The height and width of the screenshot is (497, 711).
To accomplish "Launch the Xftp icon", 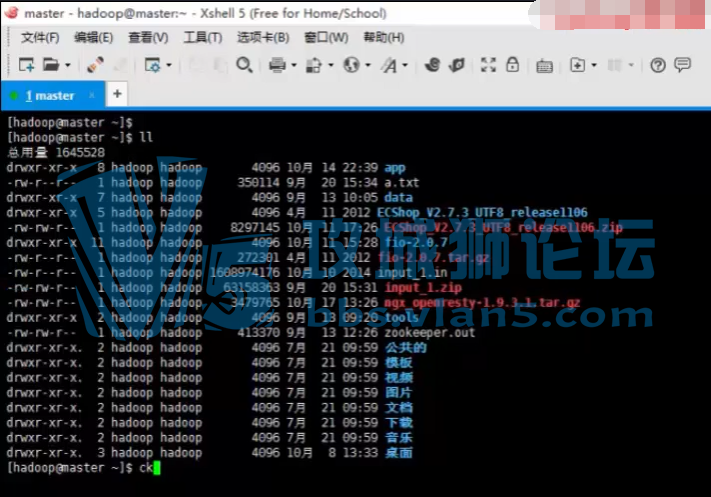I will tap(432, 65).
